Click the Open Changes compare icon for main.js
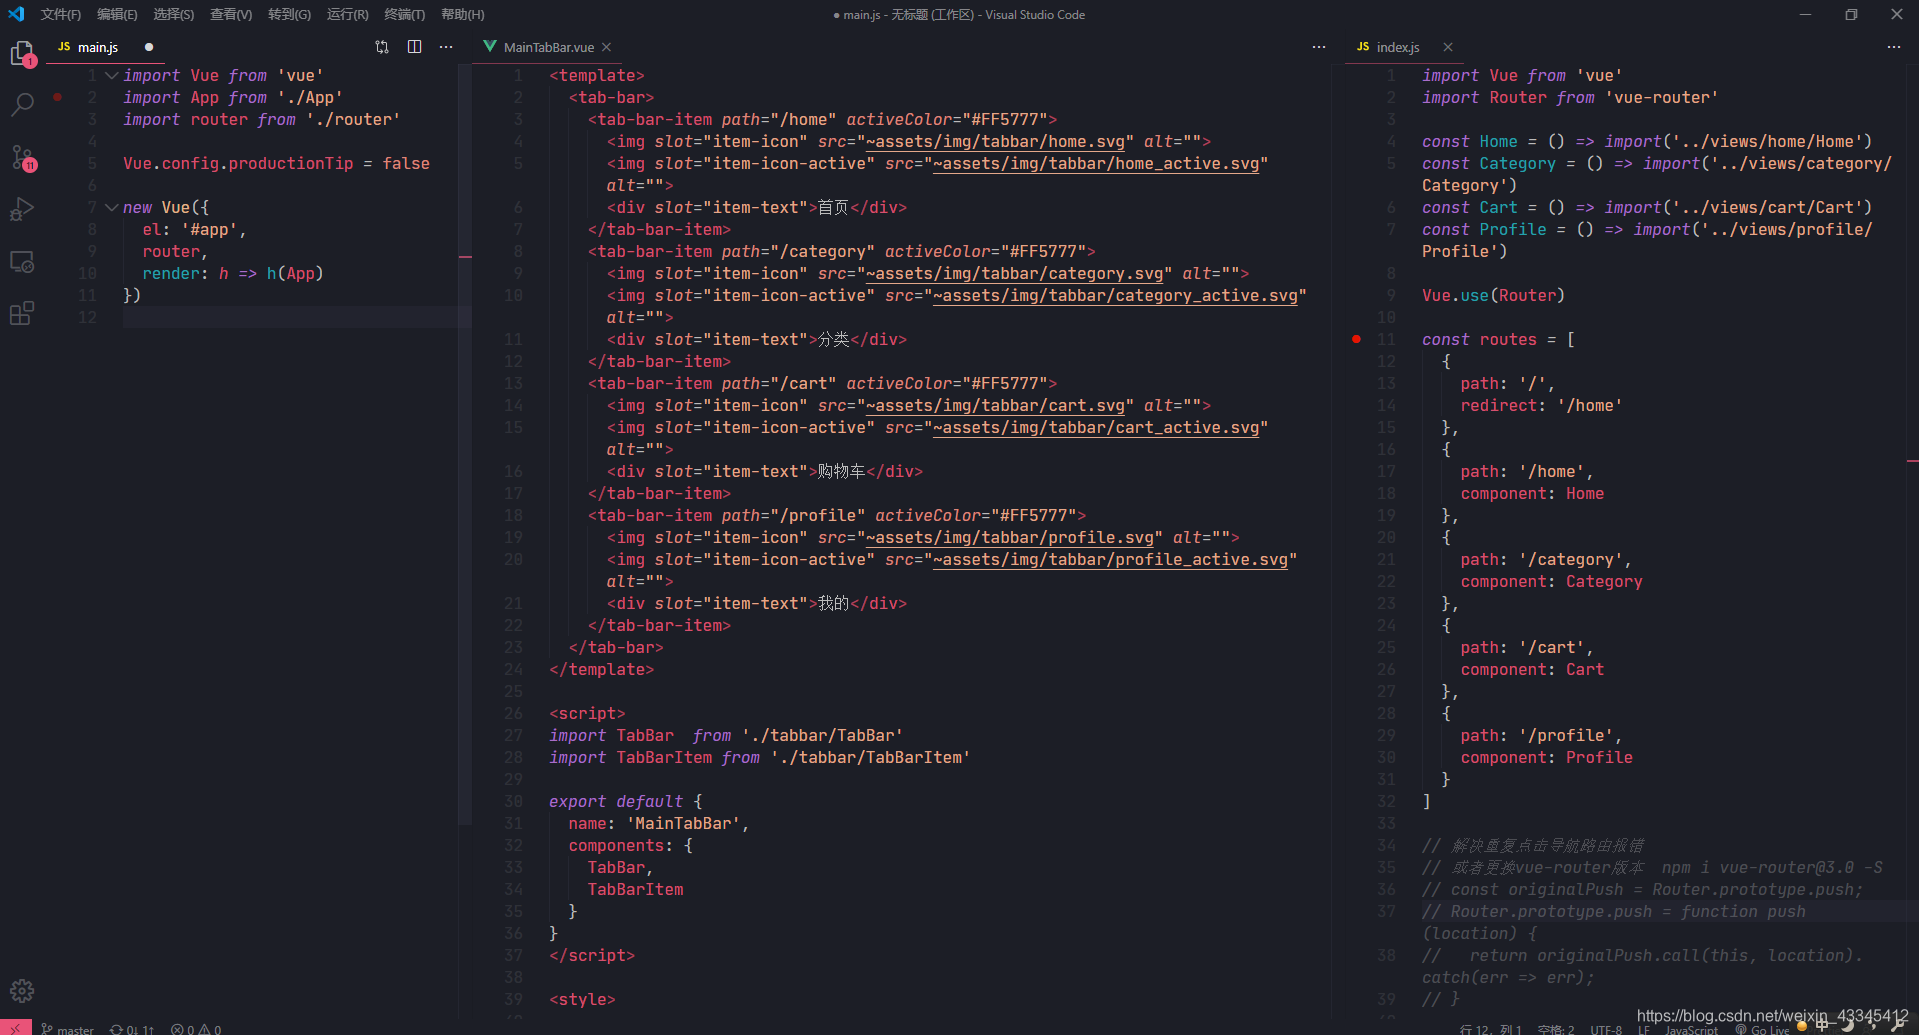 tap(382, 47)
